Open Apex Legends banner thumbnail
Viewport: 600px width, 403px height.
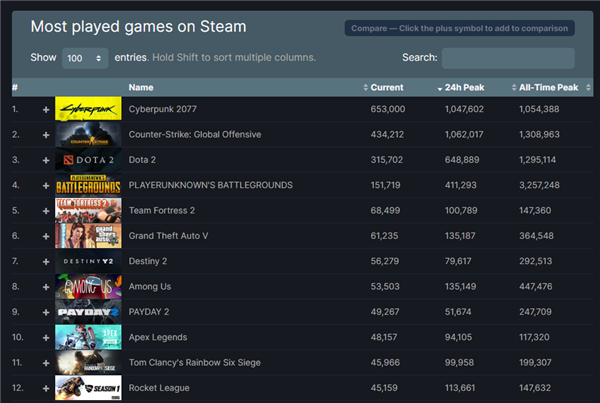click(x=88, y=337)
